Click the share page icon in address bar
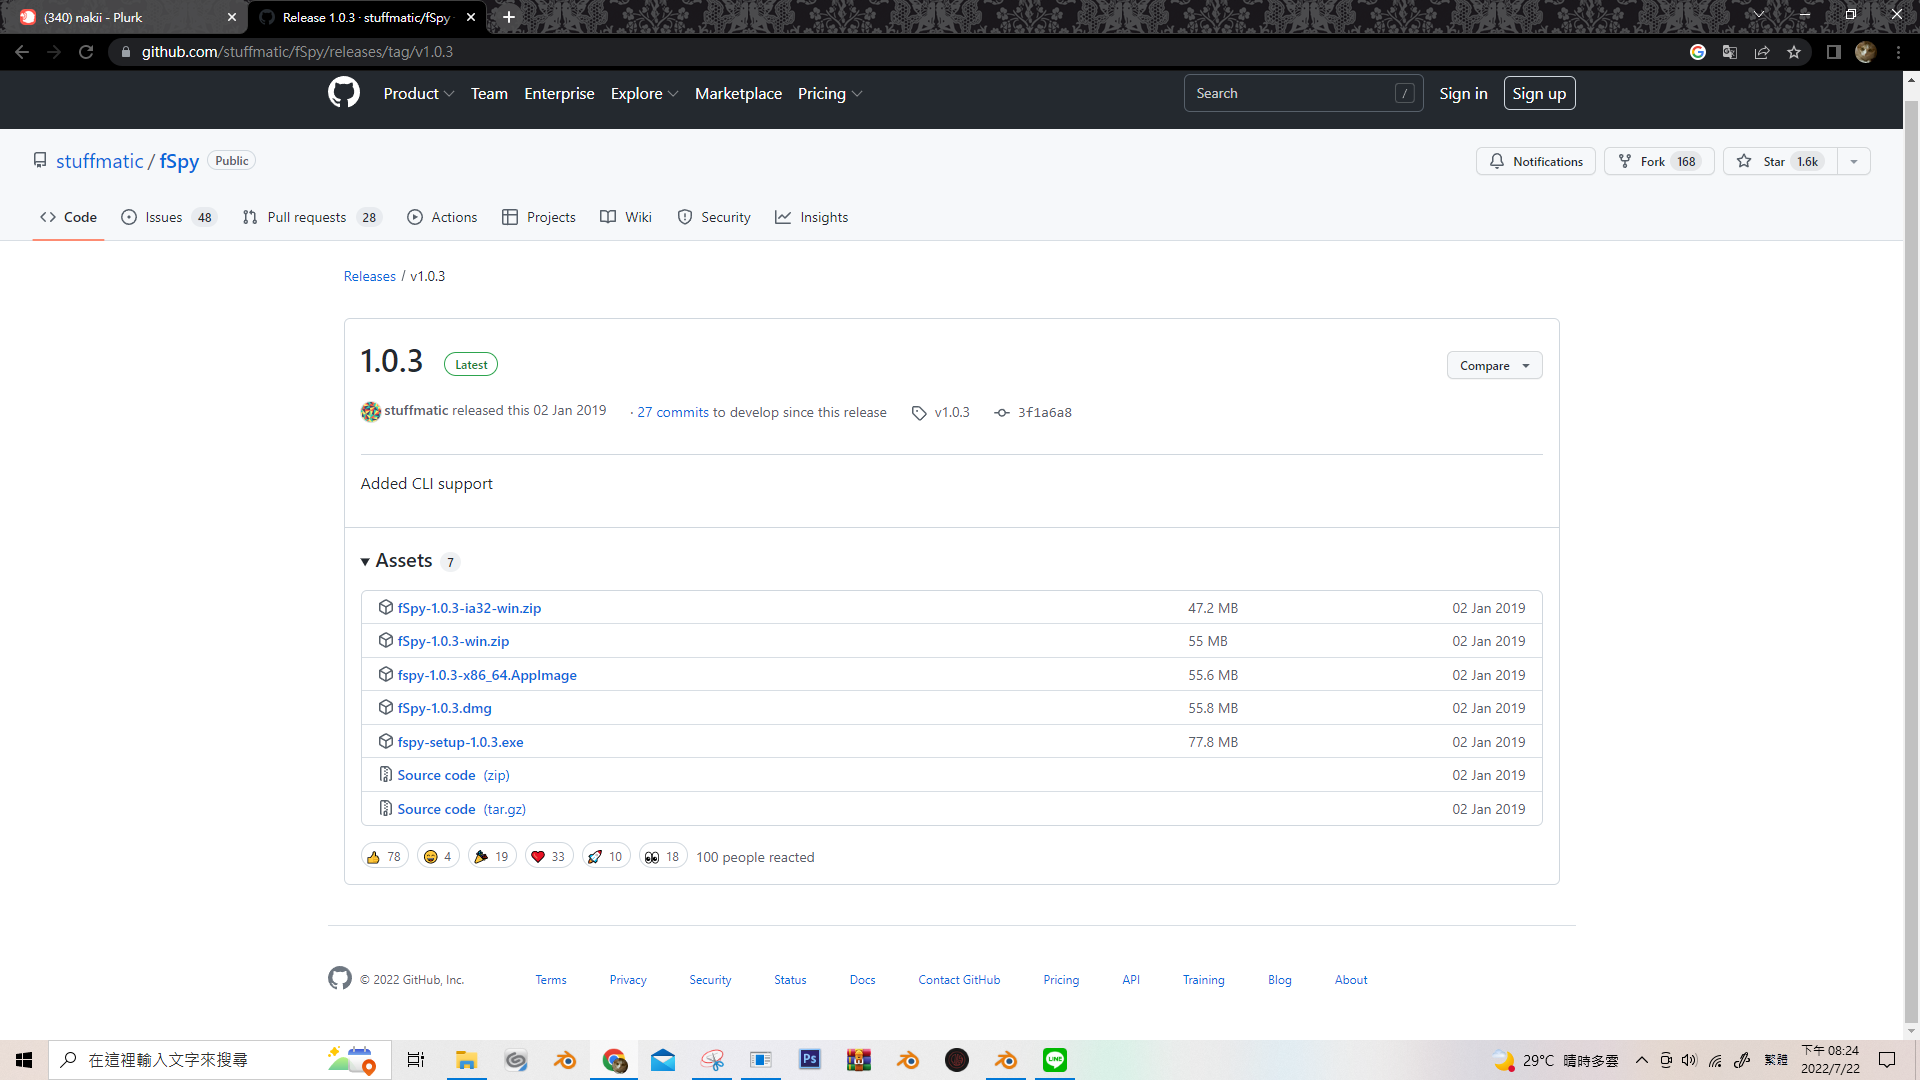This screenshot has width=1920, height=1080. pos(1762,52)
